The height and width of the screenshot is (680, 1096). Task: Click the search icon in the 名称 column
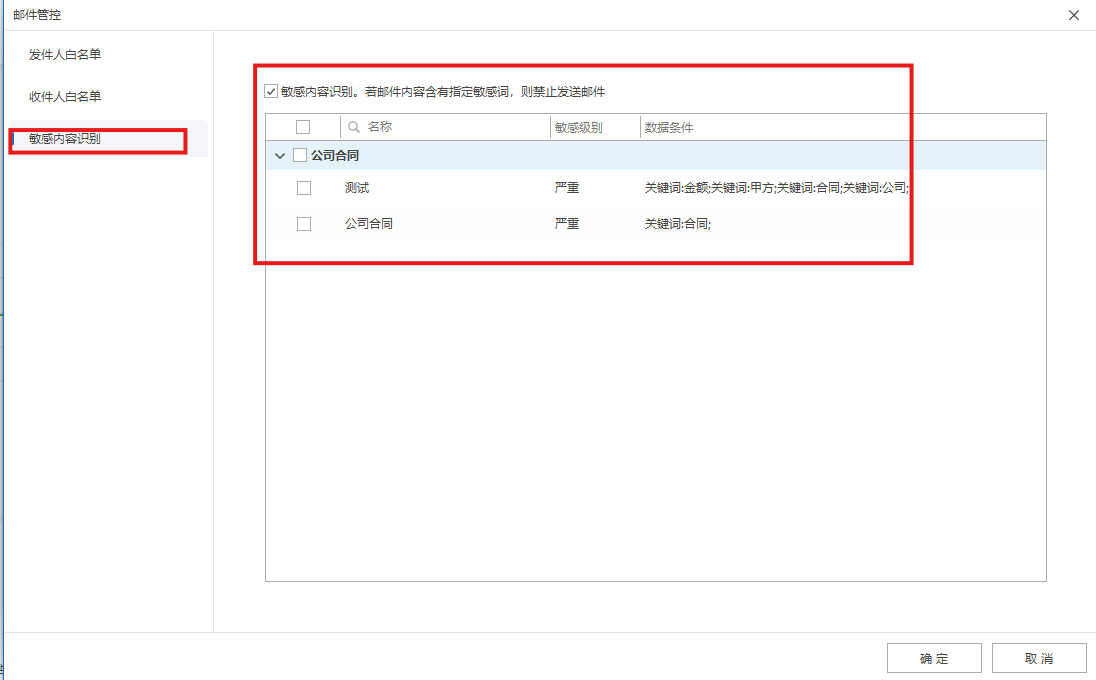[354, 126]
